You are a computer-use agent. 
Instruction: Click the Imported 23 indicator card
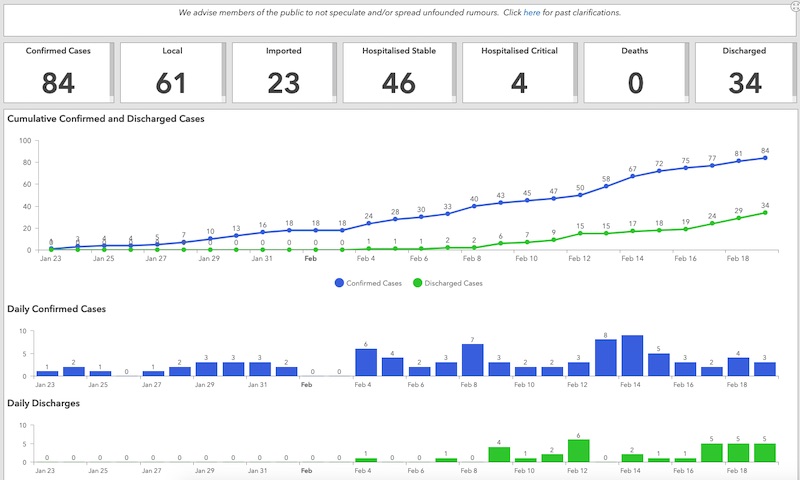284,72
